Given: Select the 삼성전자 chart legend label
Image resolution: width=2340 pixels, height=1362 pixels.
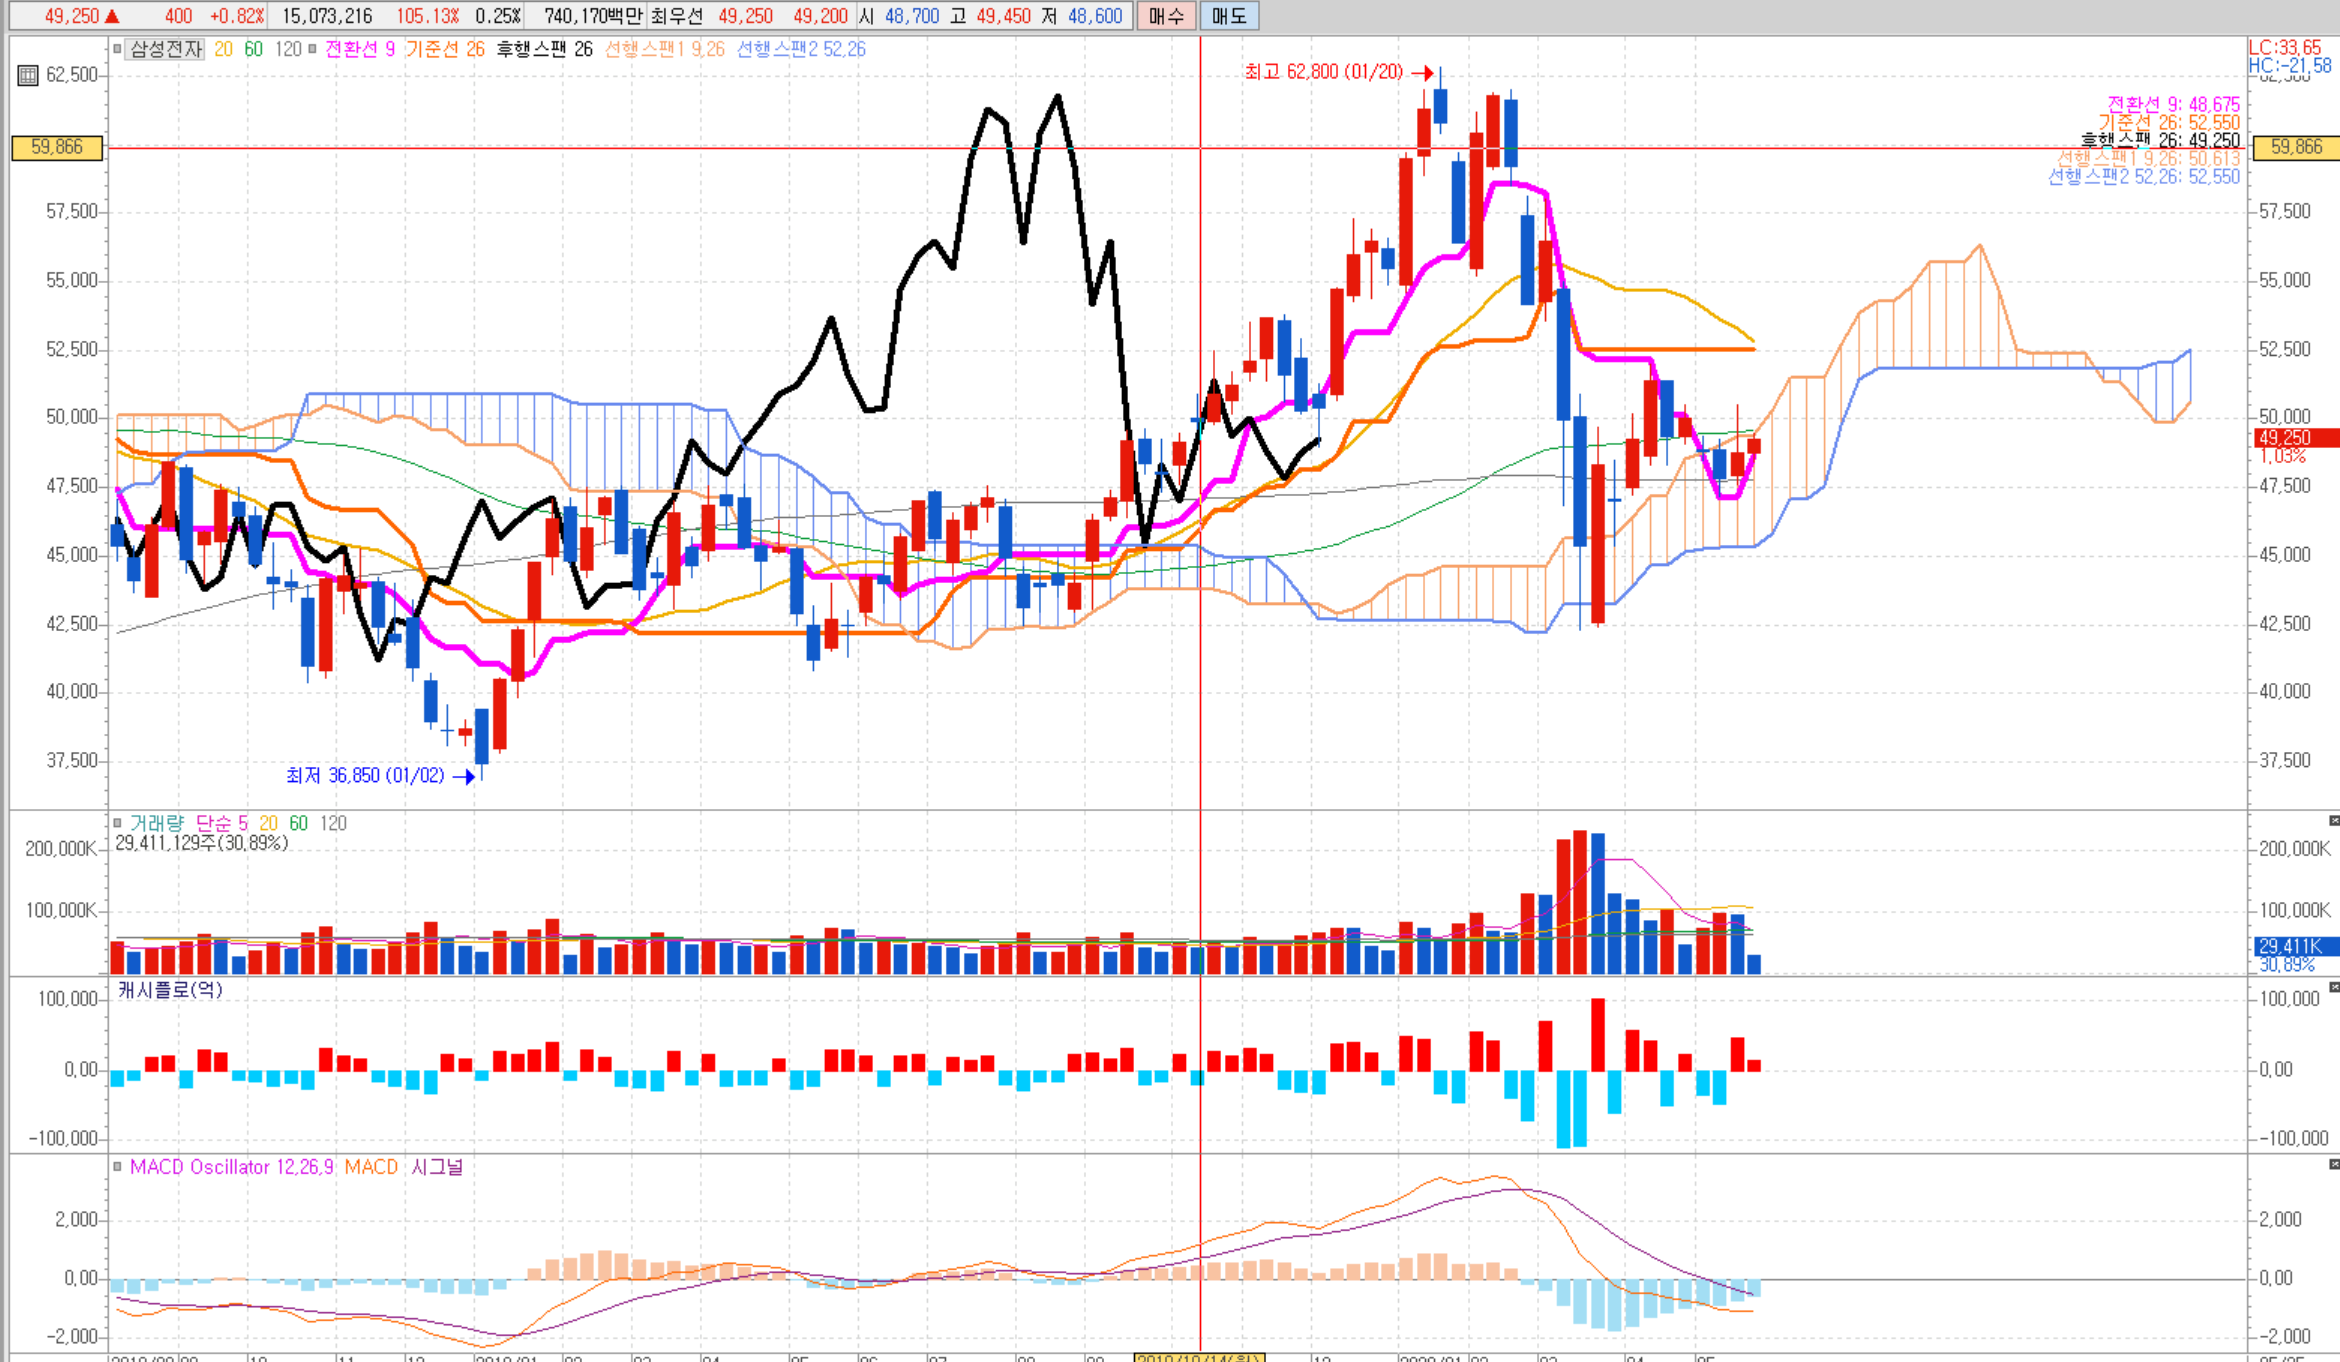Looking at the screenshot, I should (x=166, y=49).
